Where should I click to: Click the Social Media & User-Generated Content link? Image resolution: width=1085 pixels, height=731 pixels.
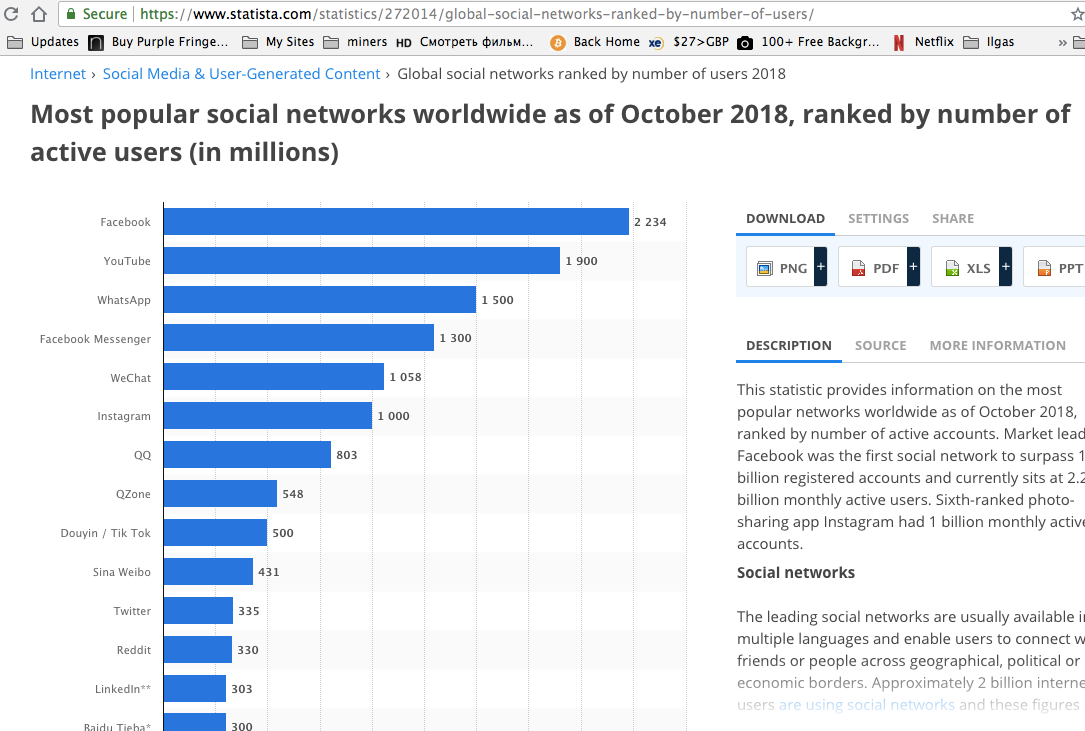point(241,73)
